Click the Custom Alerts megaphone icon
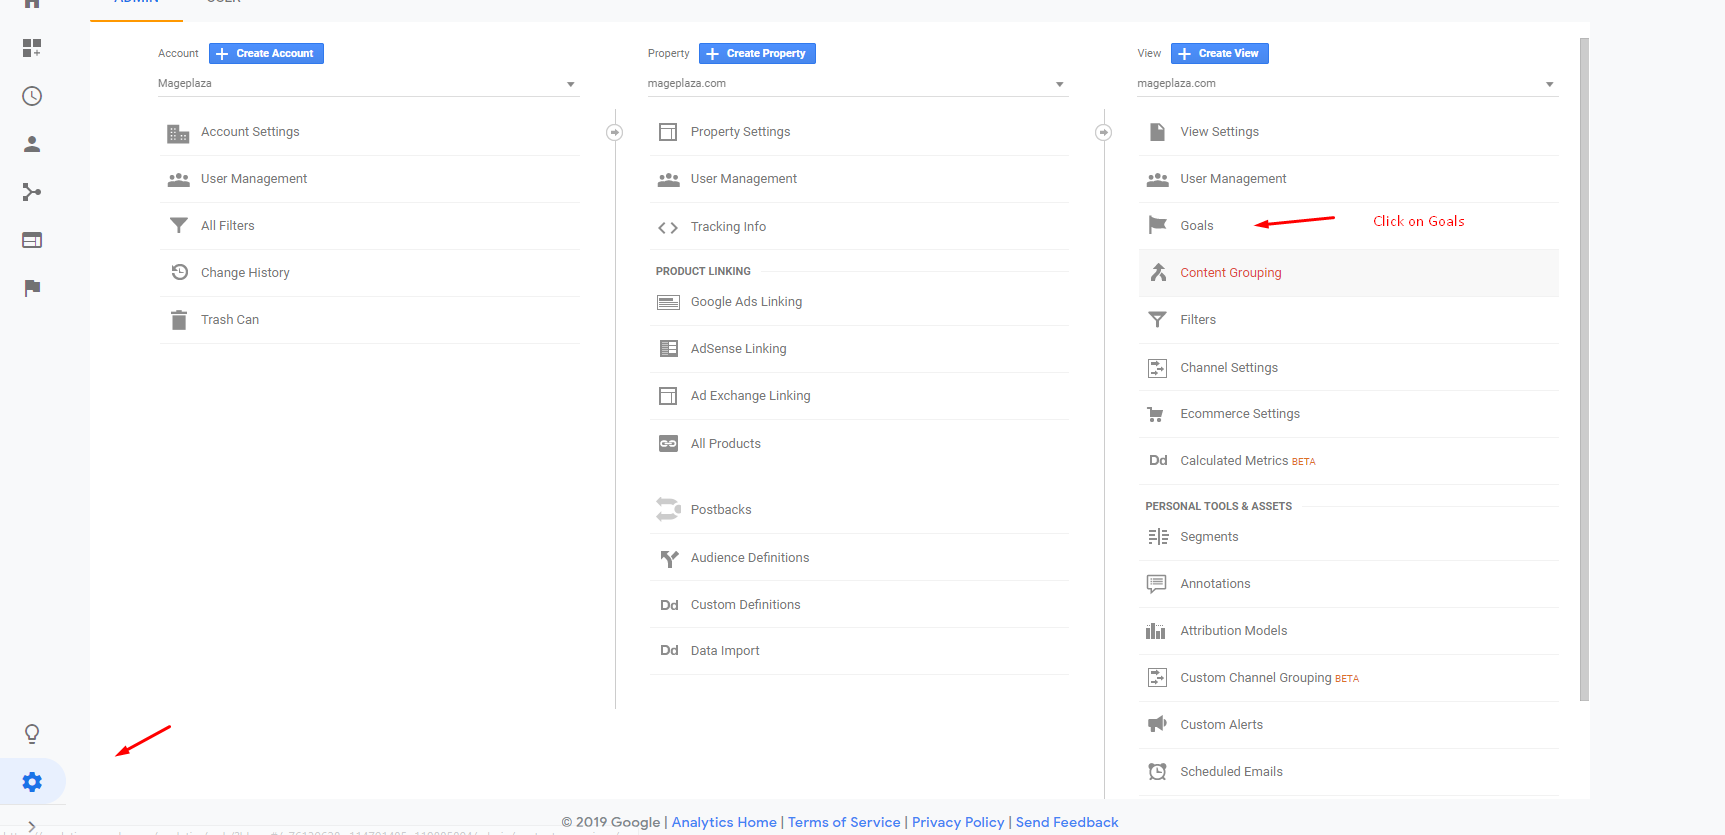The image size is (1725, 835). tap(1157, 724)
